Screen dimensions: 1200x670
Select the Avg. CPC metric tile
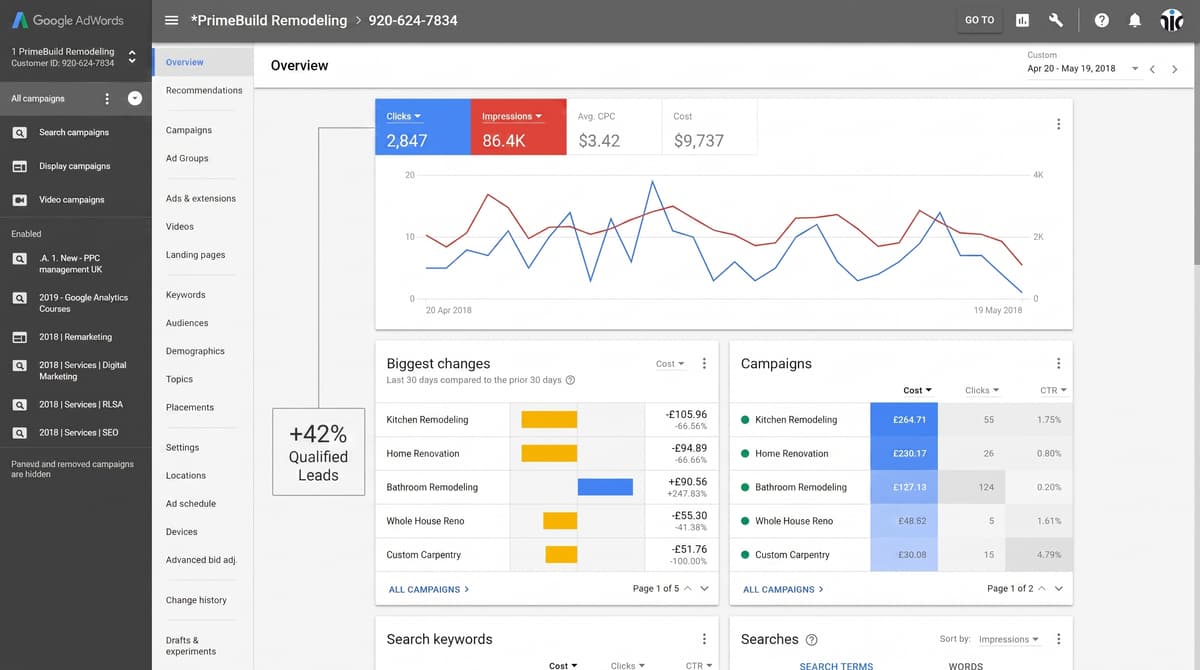(x=614, y=126)
